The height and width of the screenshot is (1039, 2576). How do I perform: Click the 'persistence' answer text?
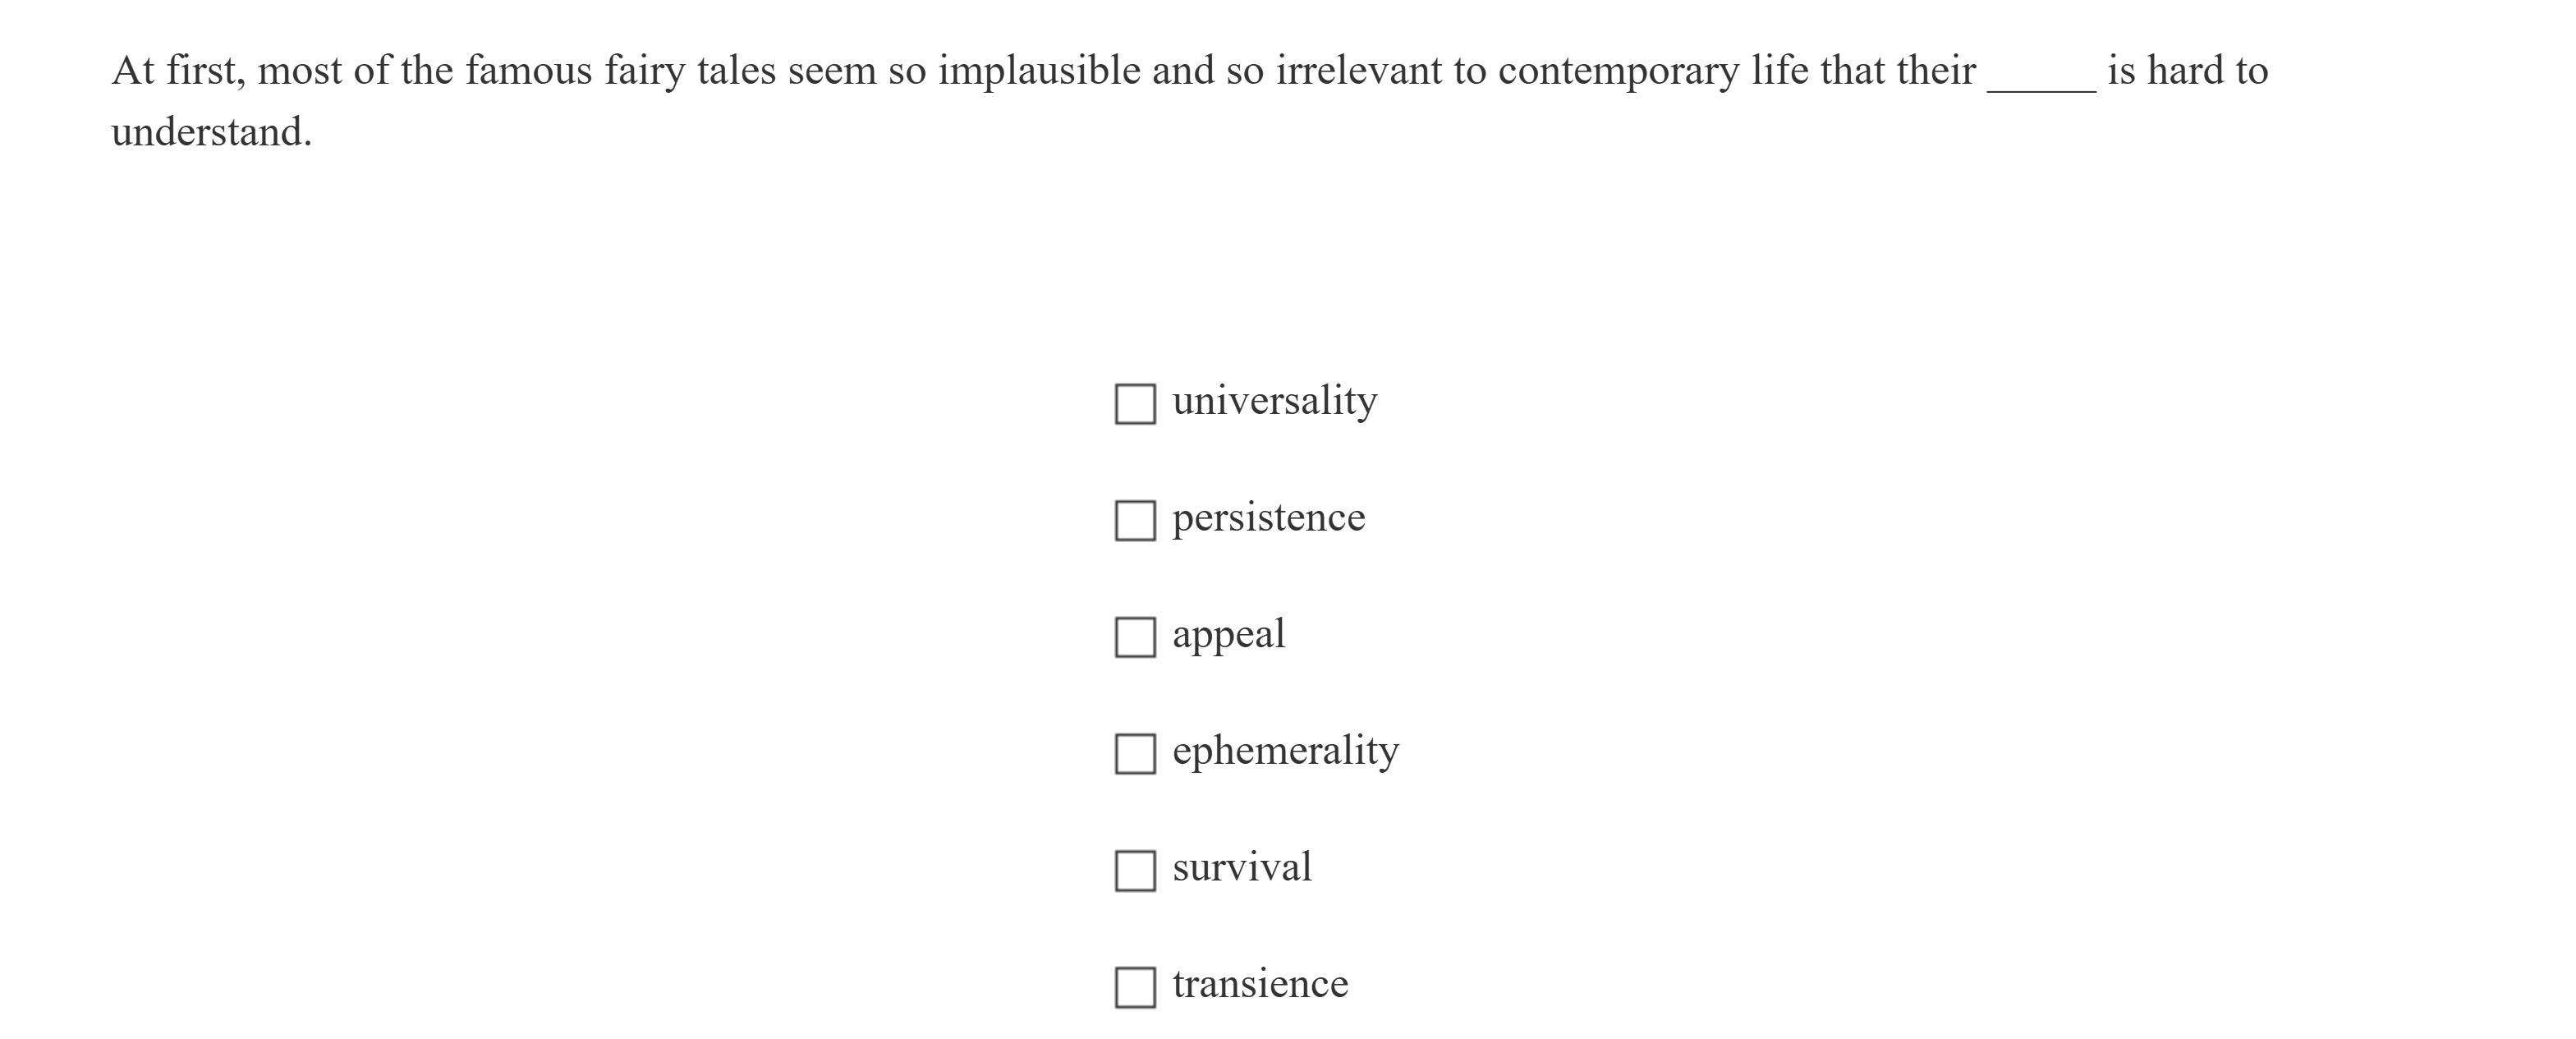(x=1268, y=518)
